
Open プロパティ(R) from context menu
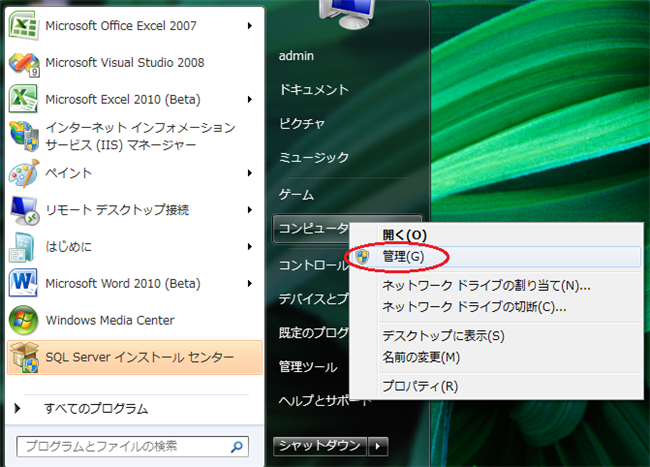(x=420, y=386)
